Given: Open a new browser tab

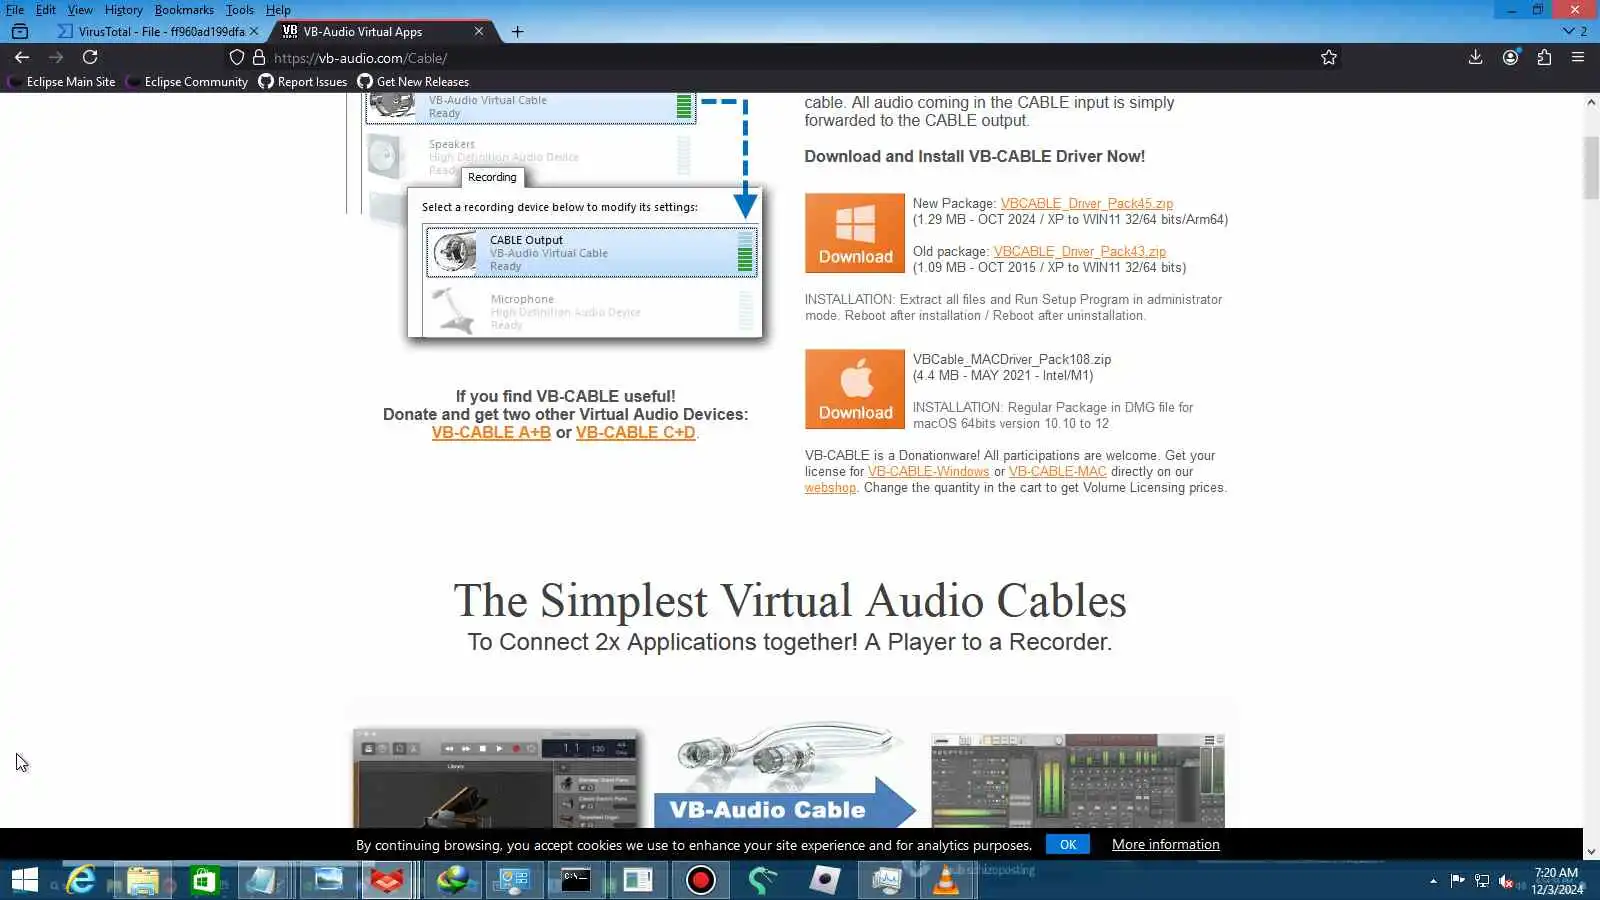Looking at the screenshot, I should point(517,31).
